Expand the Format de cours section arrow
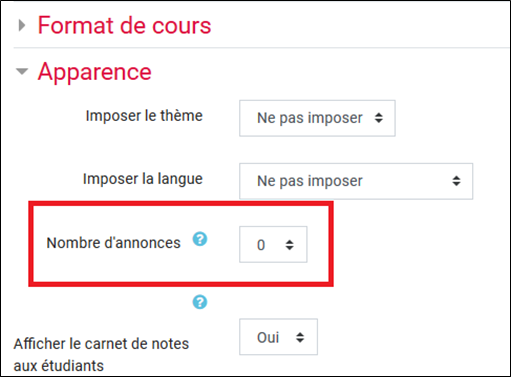511x377 pixels. click(22, 25)
